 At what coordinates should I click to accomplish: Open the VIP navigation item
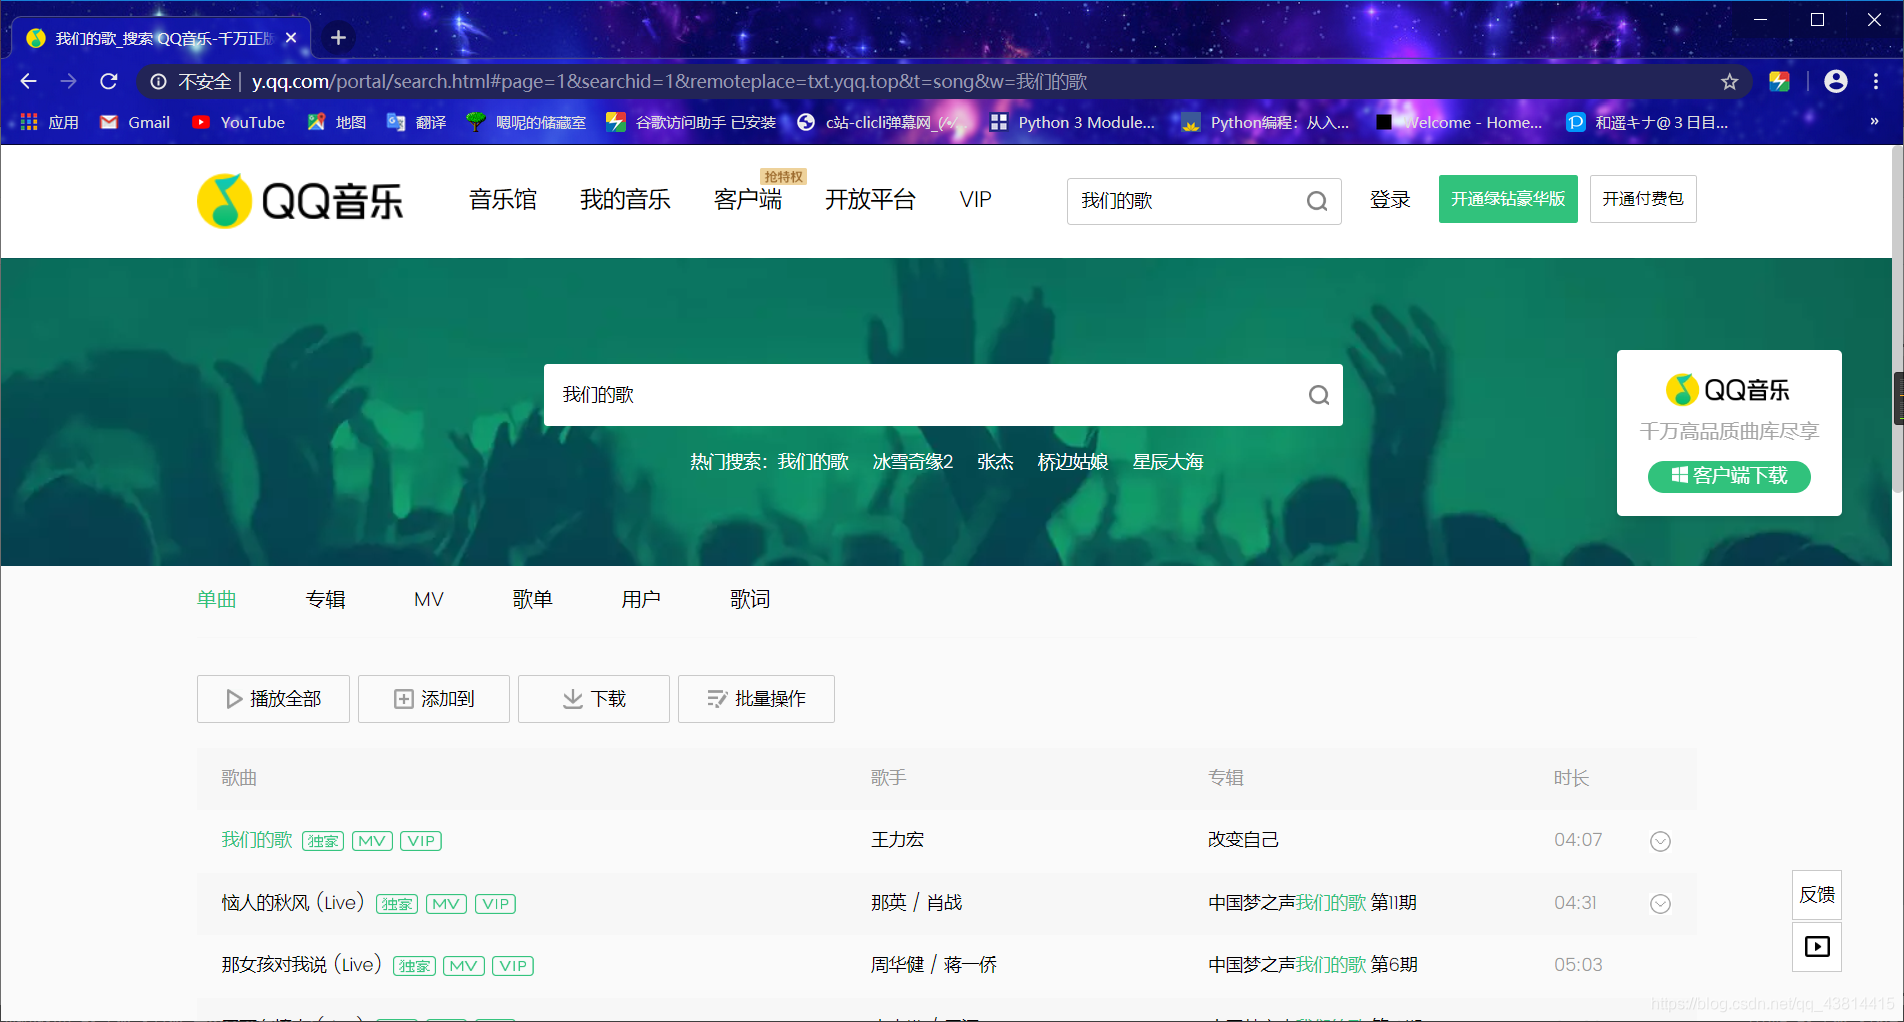[x=976, y=200]
